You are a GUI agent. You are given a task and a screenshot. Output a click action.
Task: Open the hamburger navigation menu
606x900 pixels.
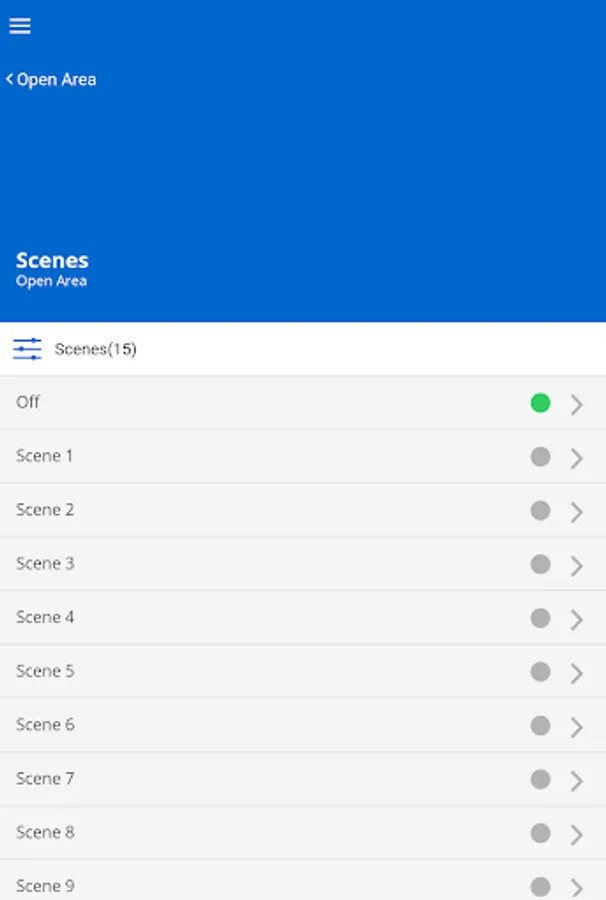point(20,26)
